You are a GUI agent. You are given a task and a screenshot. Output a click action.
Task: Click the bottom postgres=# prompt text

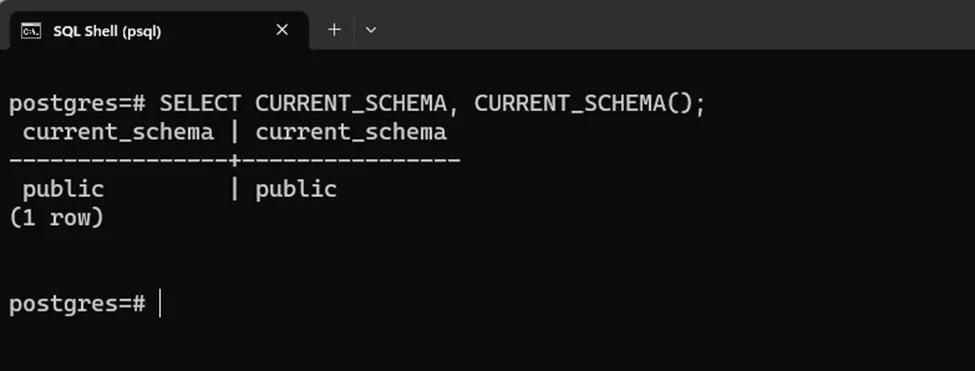click(77, 304)
